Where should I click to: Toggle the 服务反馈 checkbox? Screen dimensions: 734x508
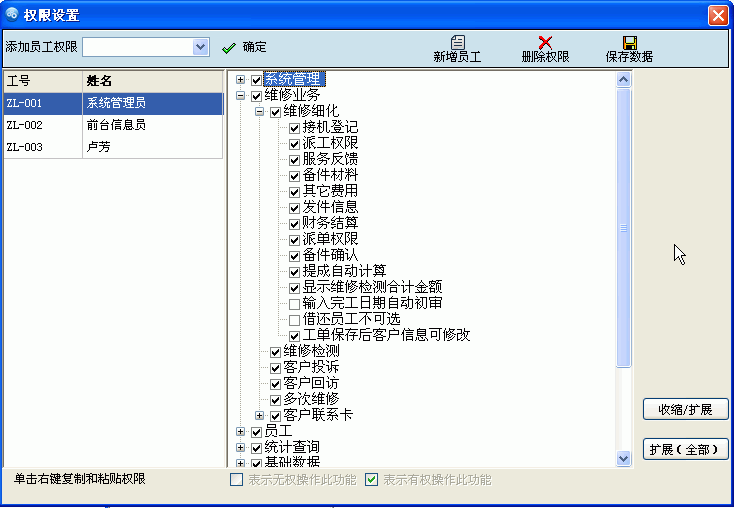pos(294,160)
